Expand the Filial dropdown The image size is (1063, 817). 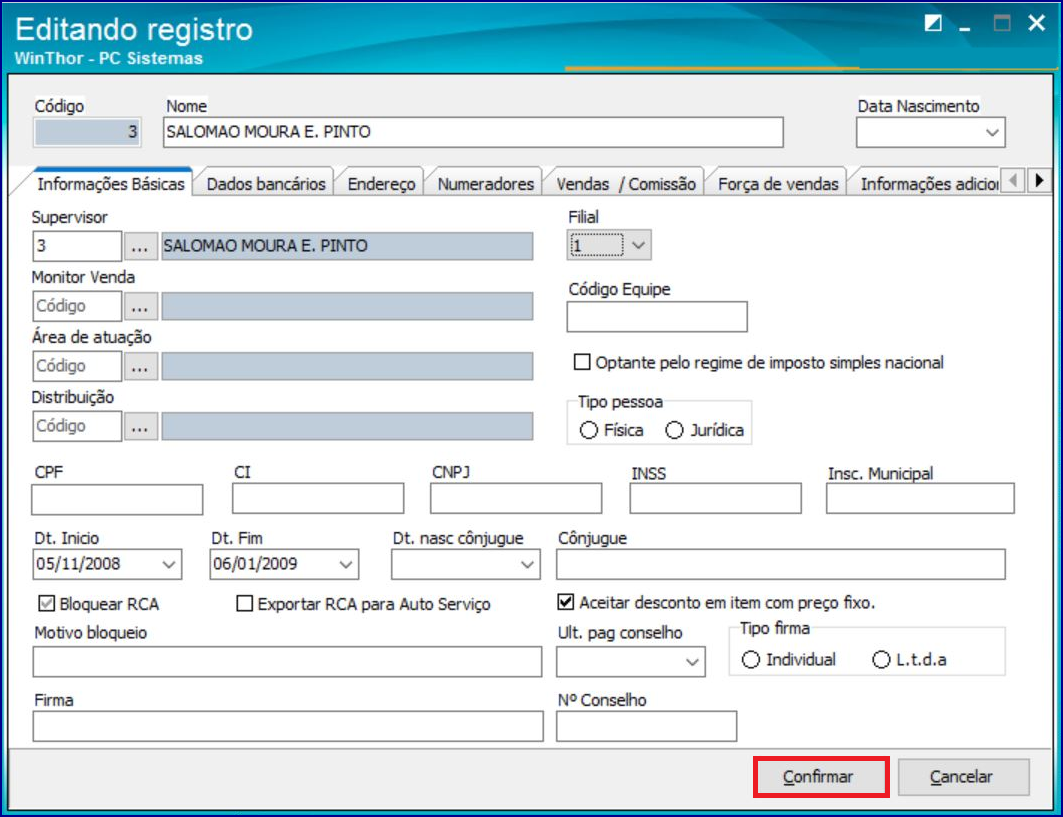[x=639, y=245]
